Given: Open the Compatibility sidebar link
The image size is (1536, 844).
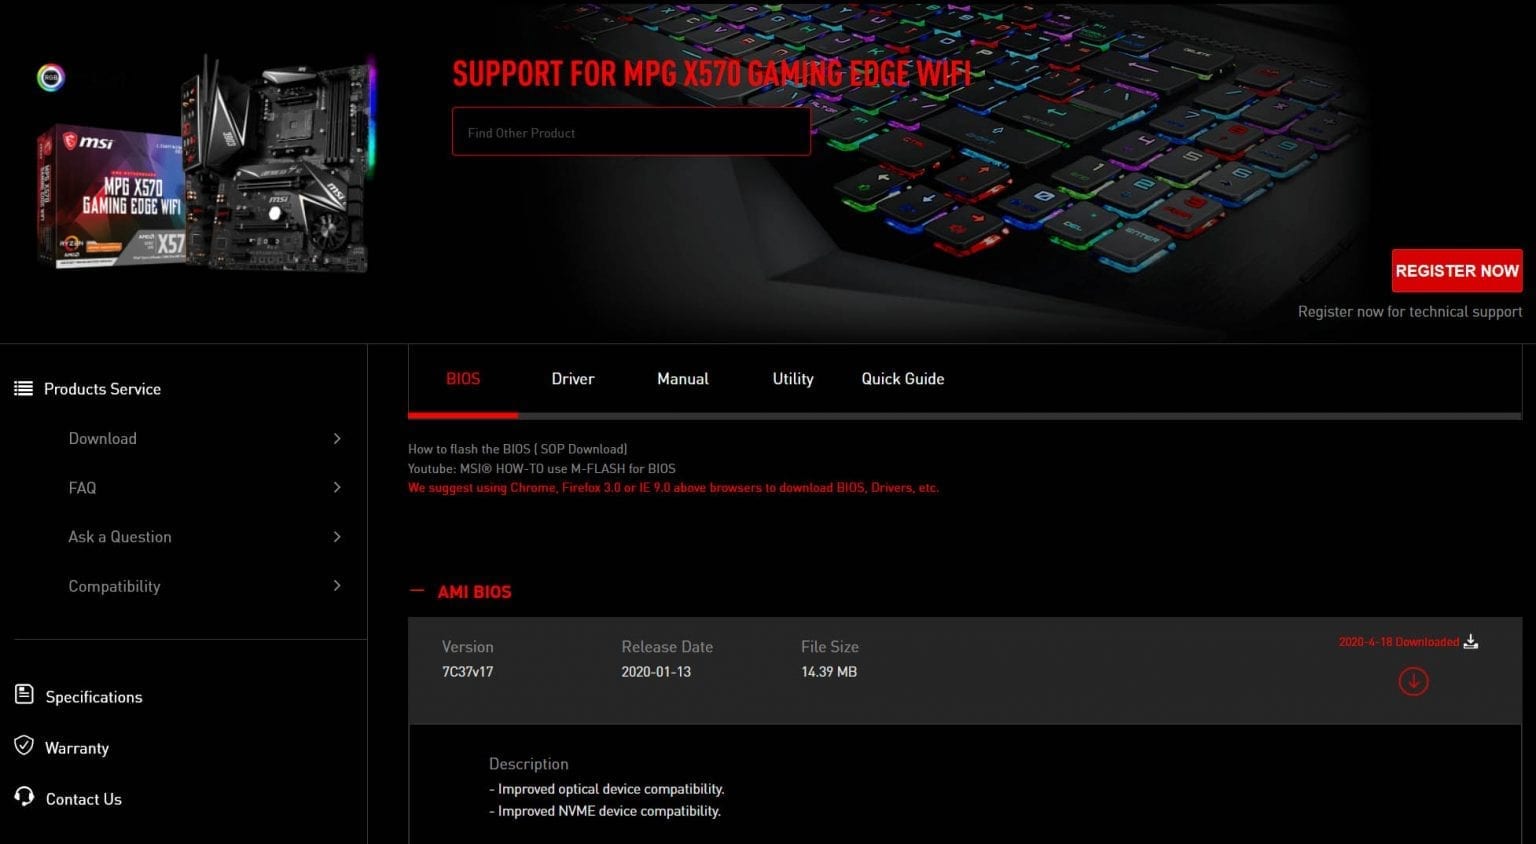Looking at the screenshot, I should pyautogui.click(x=114, y=586).
